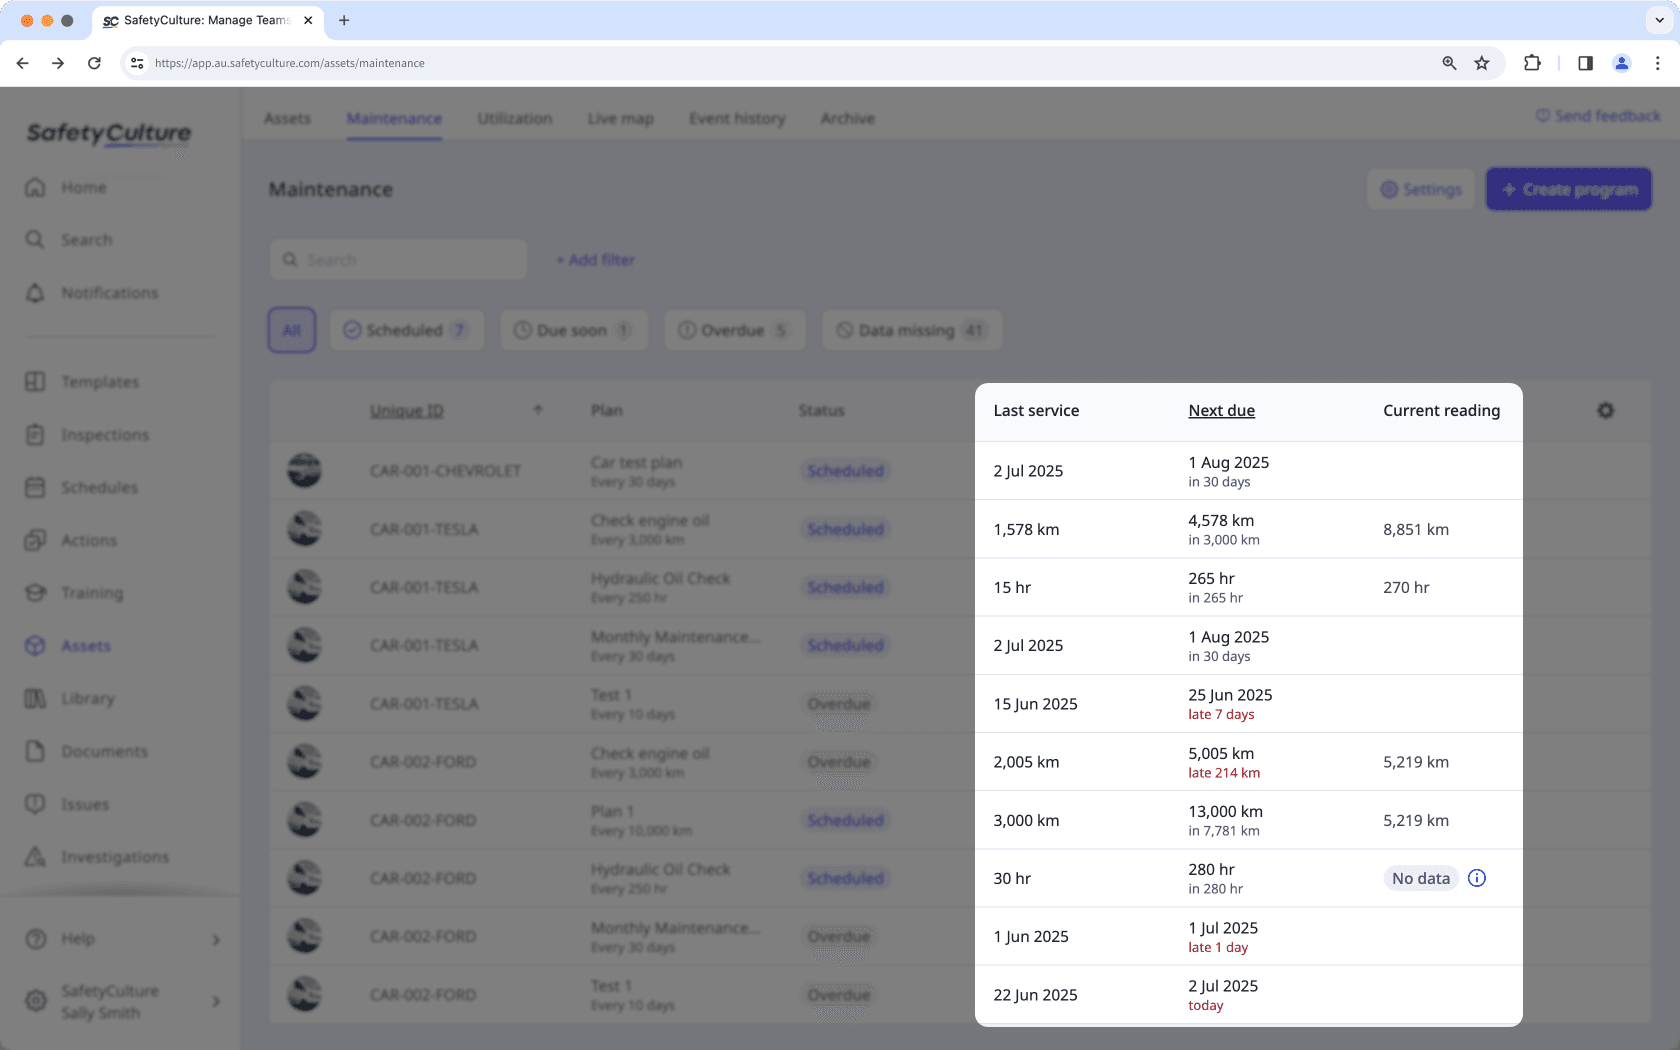The width and height of the screenshot is (1680, 1050).
Task: Click the info icon next to No data
Action: click(x=1477, y=878)
